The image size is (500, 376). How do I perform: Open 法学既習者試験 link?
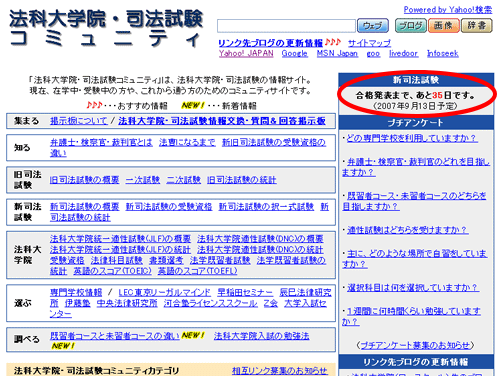tap(220, 260)
